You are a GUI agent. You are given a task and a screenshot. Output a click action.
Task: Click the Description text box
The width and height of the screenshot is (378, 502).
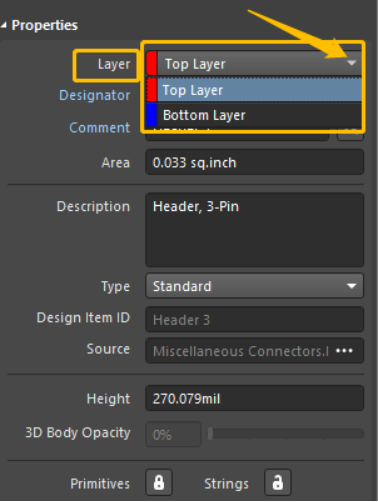254,230
